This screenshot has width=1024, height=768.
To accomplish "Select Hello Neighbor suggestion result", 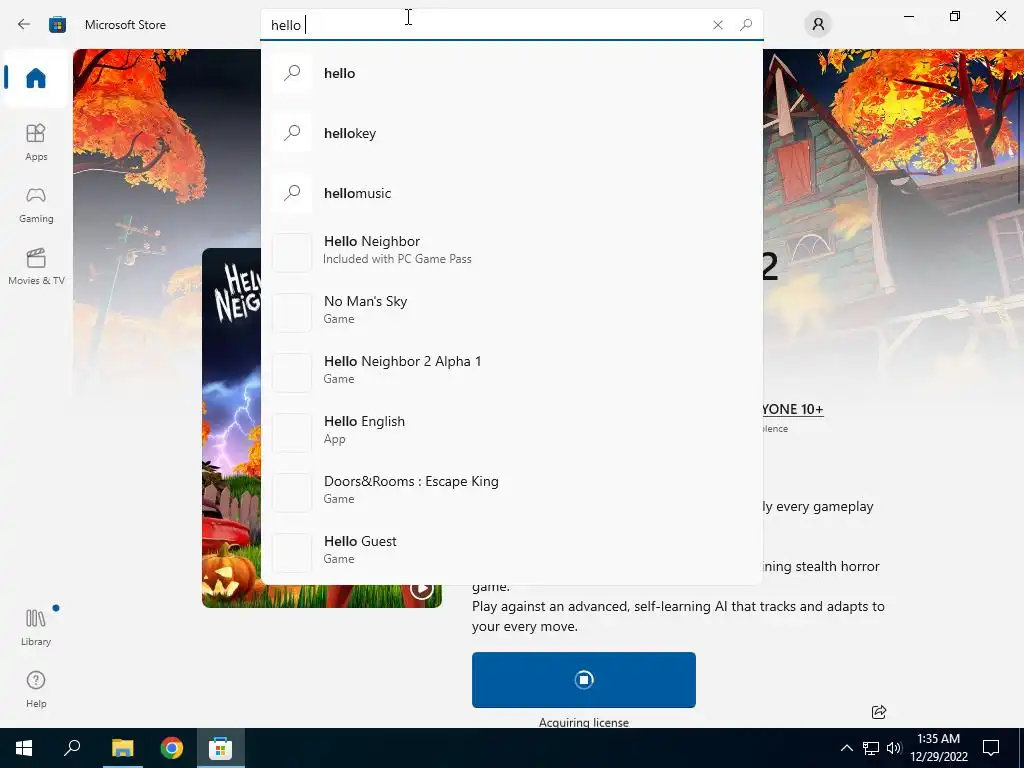I will point(511,253).
